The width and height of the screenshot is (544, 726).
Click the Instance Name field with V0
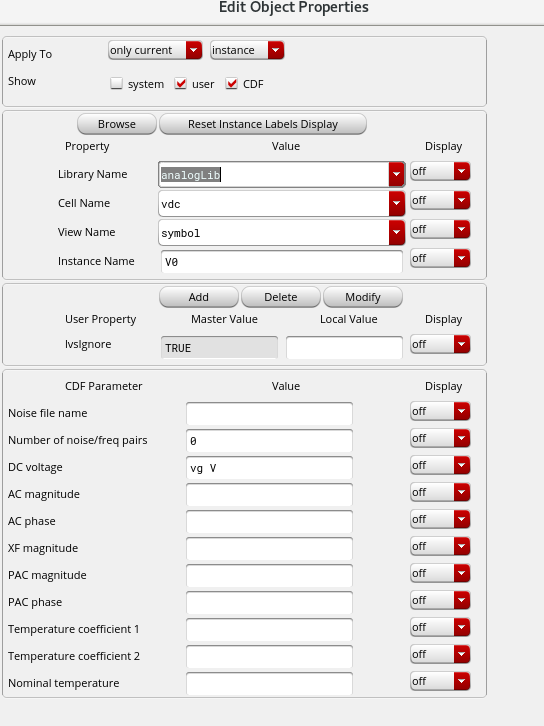[x=281, y=262]
